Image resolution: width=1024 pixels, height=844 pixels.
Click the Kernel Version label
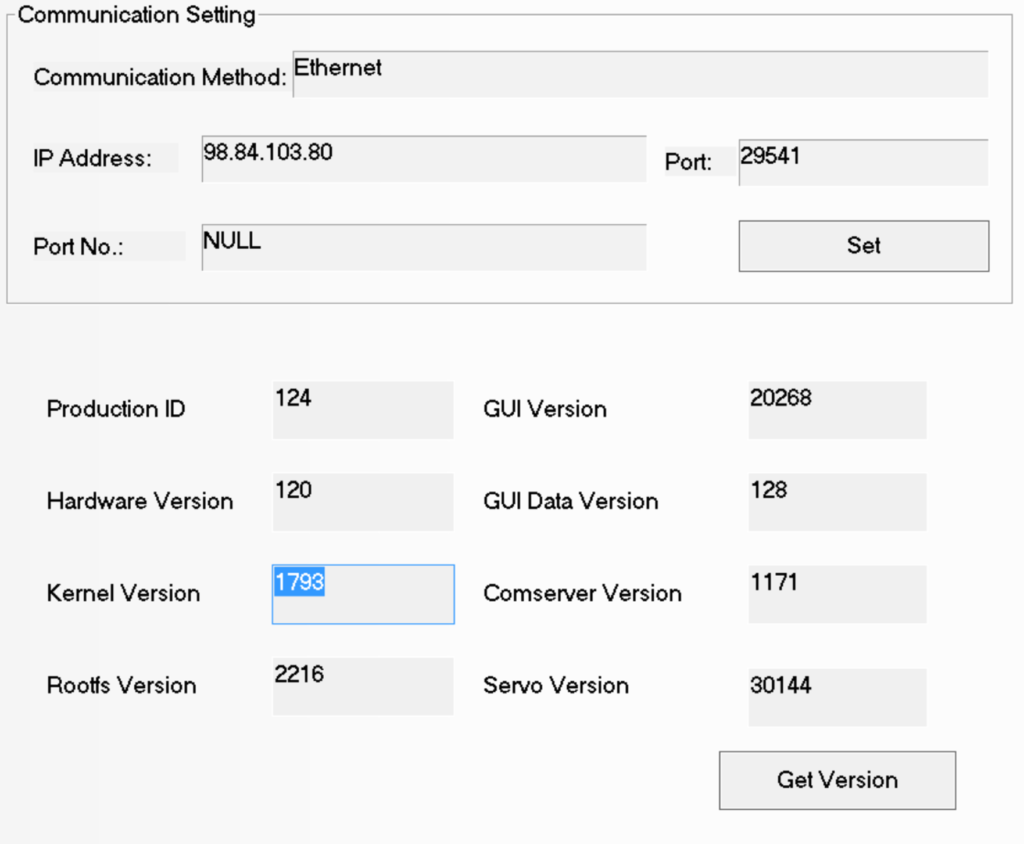coord(123,593)
